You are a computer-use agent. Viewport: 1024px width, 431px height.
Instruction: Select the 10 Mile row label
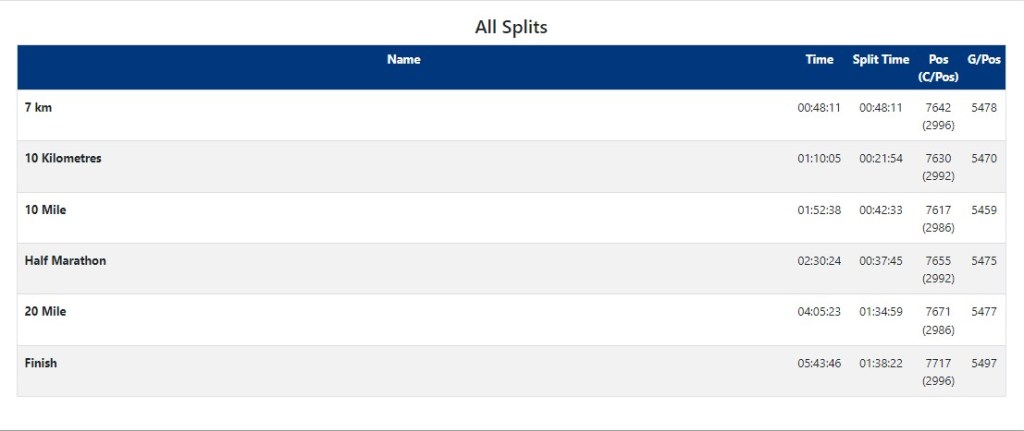pyautogui.click(x=45, y=210)
